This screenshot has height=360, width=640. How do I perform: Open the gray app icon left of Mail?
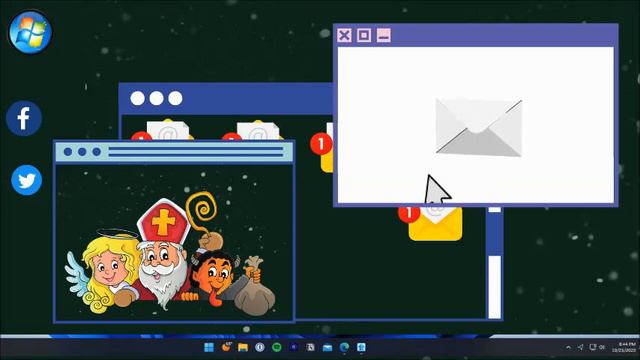click(310, 347)
